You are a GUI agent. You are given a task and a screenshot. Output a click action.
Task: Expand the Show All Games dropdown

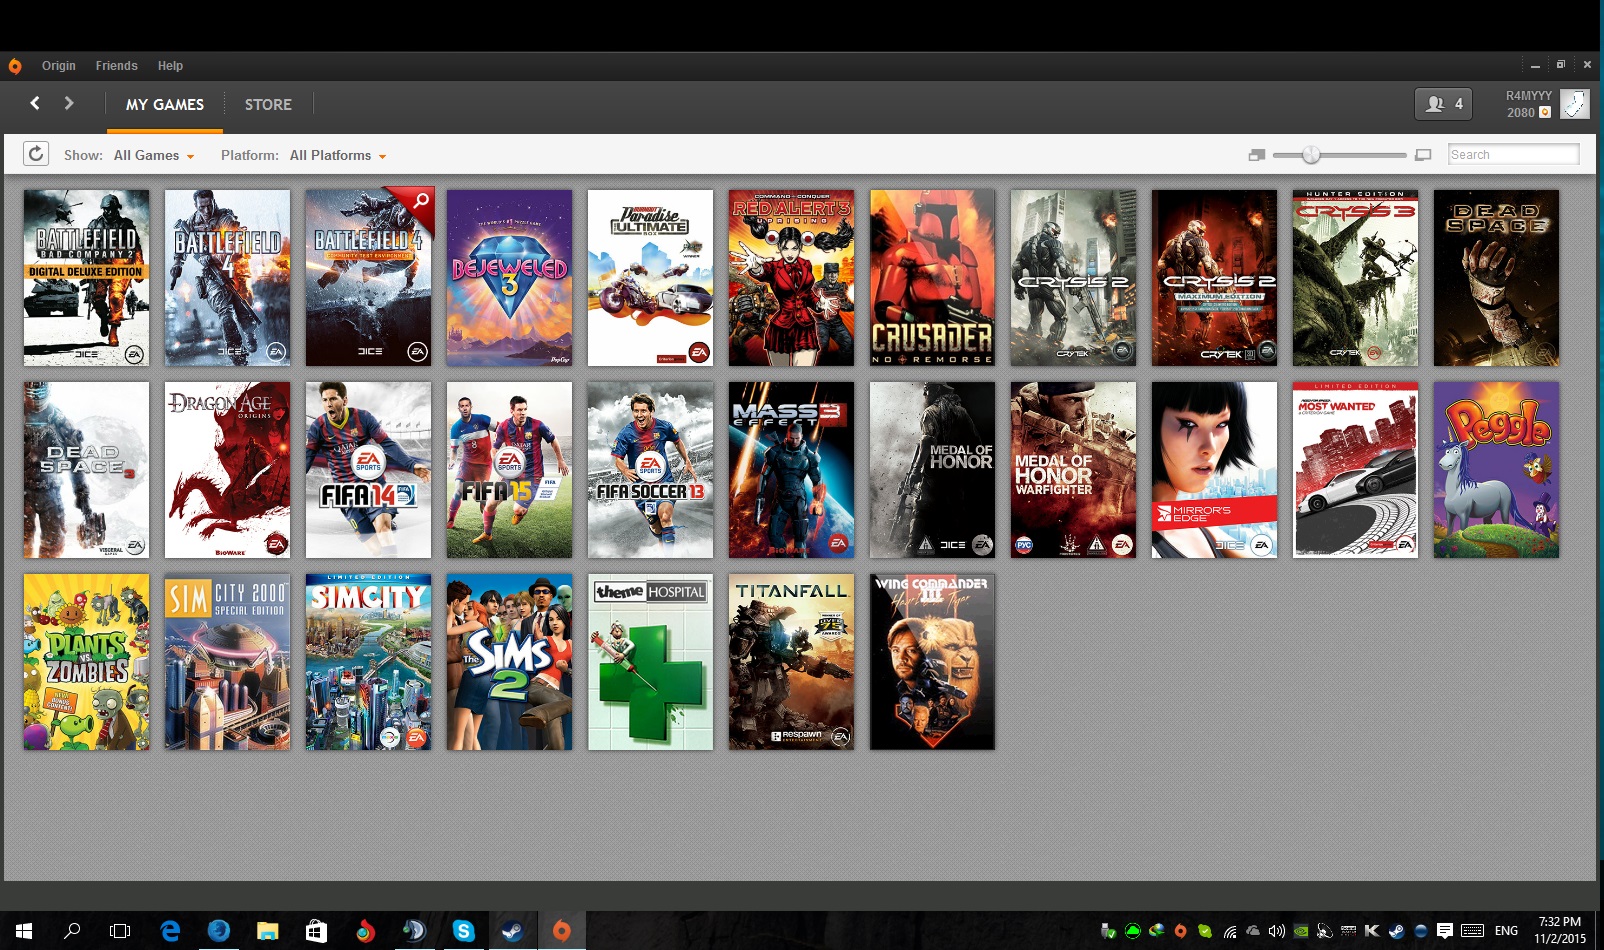[154, 155]
